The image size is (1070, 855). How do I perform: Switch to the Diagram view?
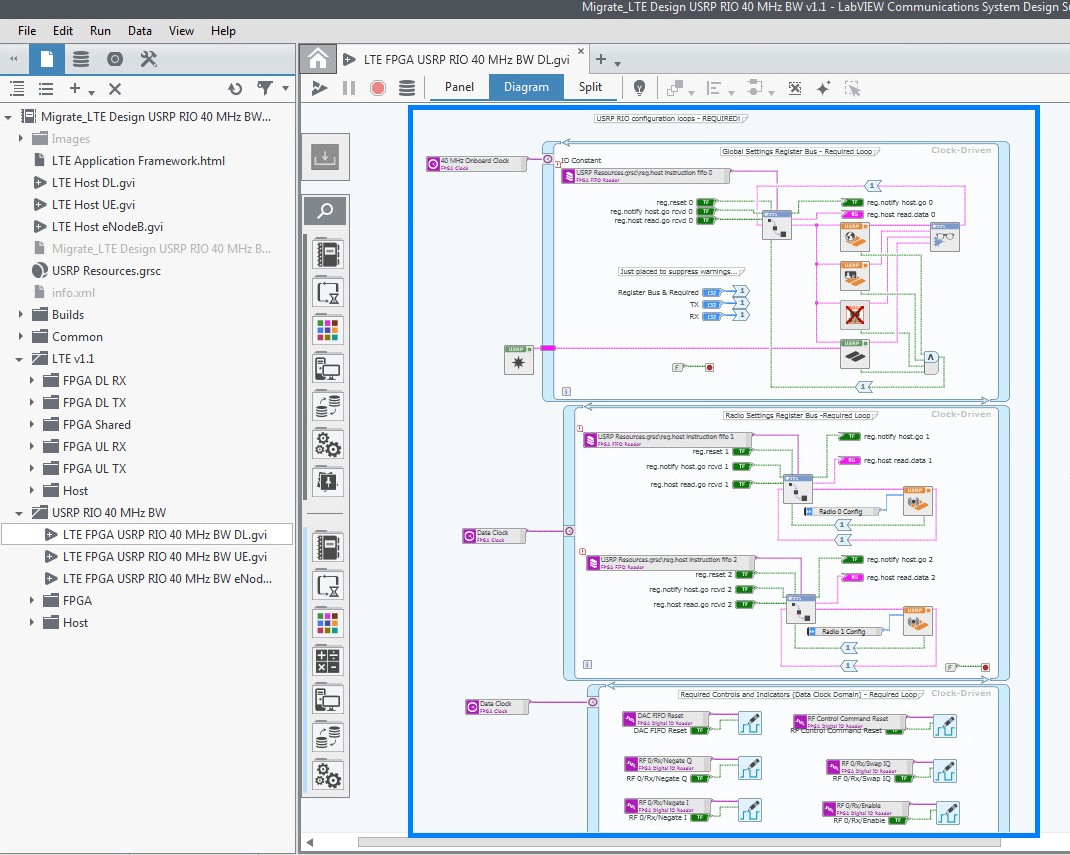[526, 87]
